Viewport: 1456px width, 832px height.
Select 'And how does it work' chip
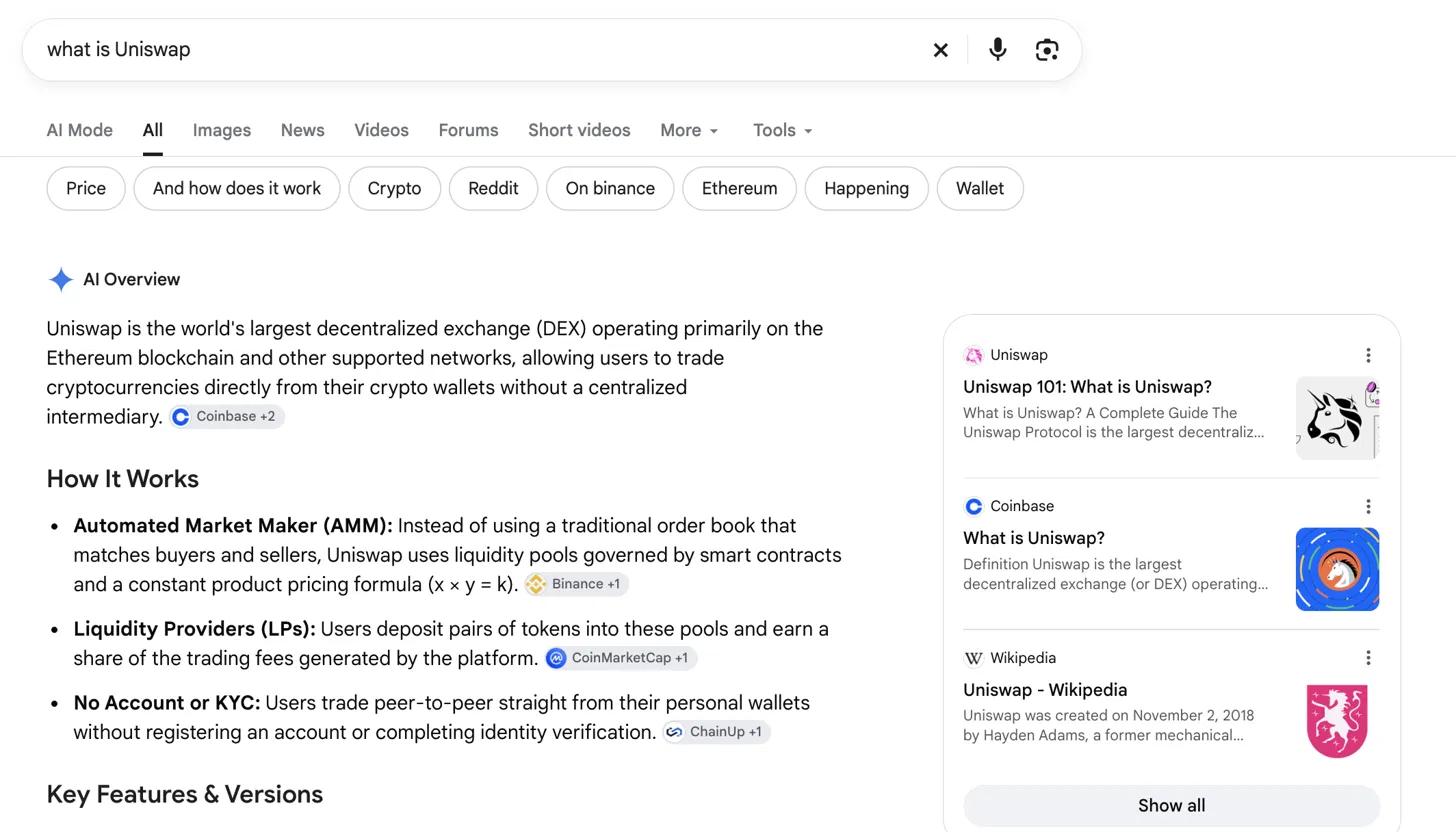237,189
